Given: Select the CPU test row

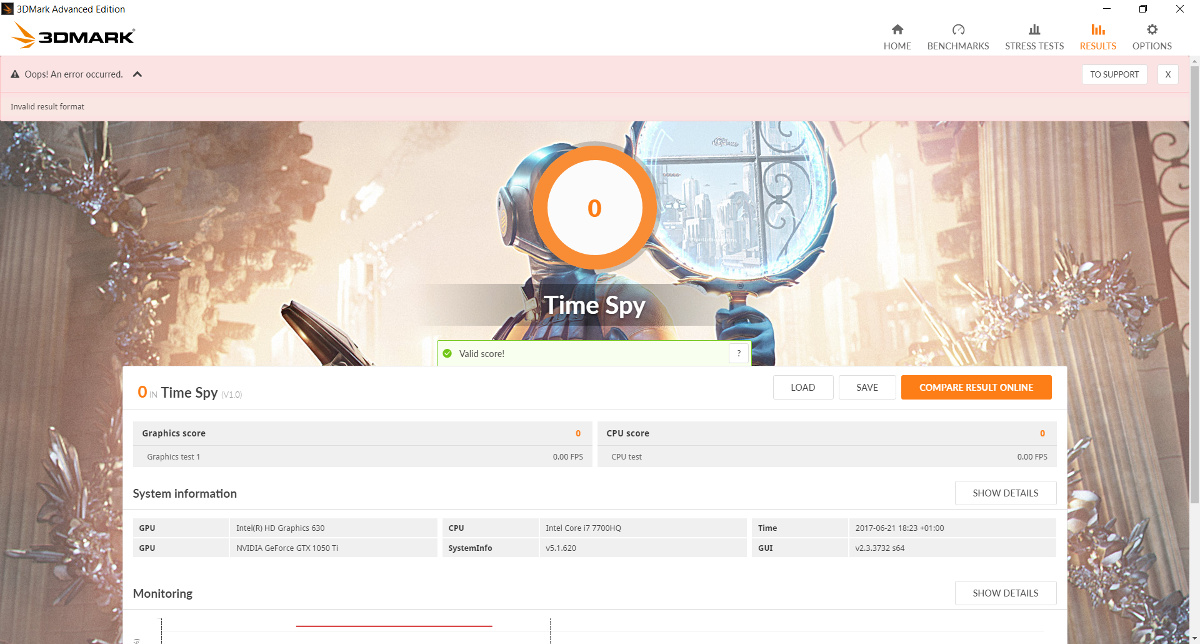Looking at the screenshot, I should click(826, 456).
